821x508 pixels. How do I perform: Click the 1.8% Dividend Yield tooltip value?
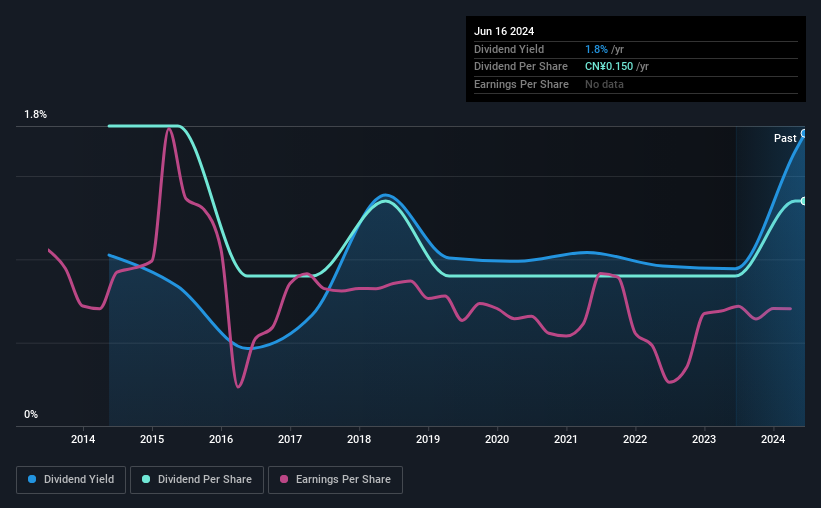click(x=596, y=49)
